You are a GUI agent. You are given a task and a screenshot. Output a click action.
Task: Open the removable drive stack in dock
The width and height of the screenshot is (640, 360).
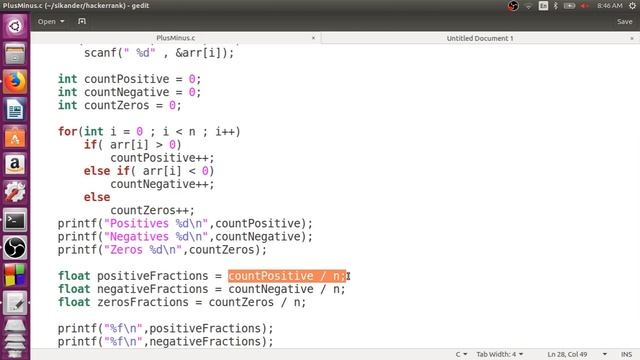coord(15,337)
